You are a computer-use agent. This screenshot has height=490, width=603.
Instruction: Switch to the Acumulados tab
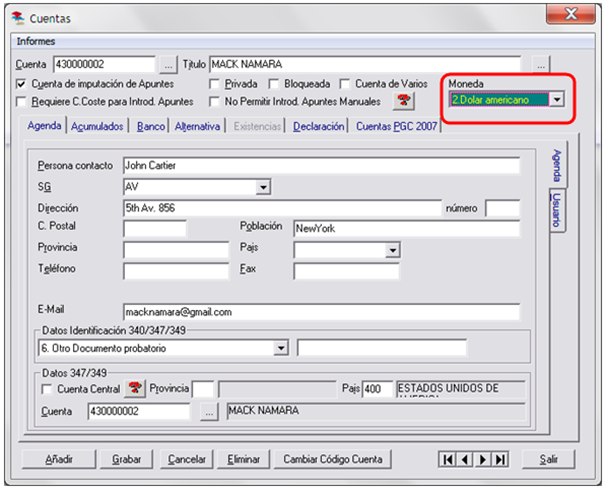point(98,126)
